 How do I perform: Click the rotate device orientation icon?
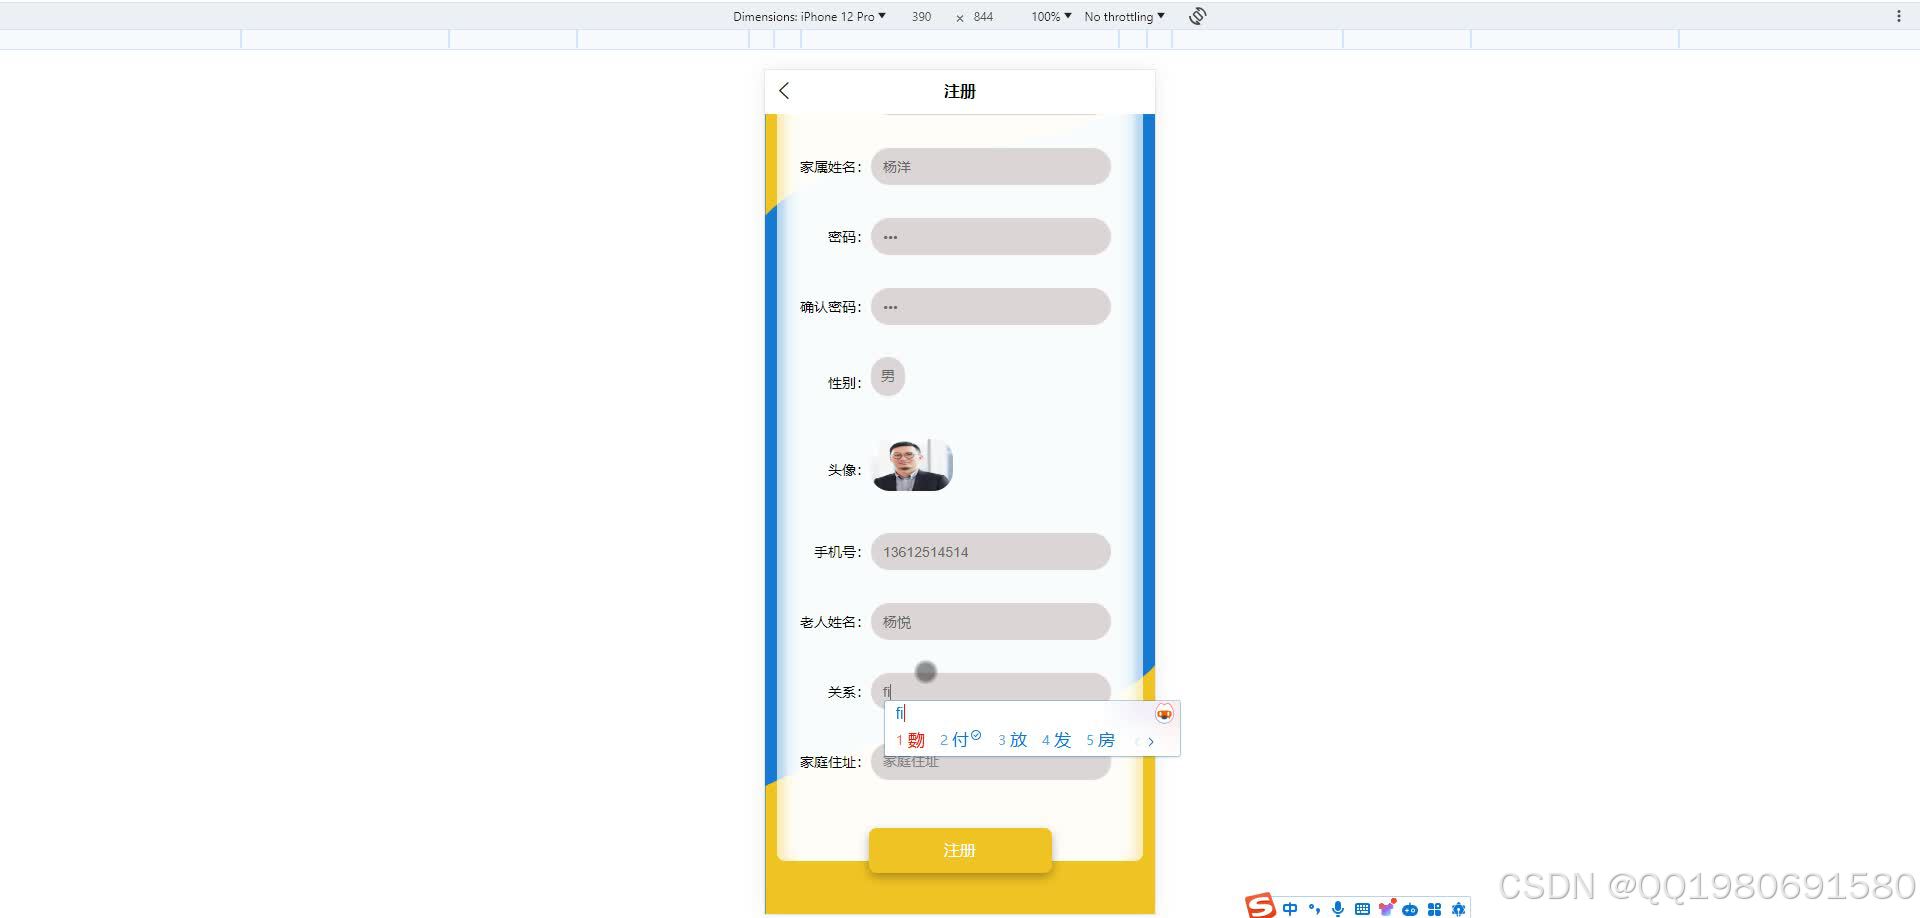1196,16
